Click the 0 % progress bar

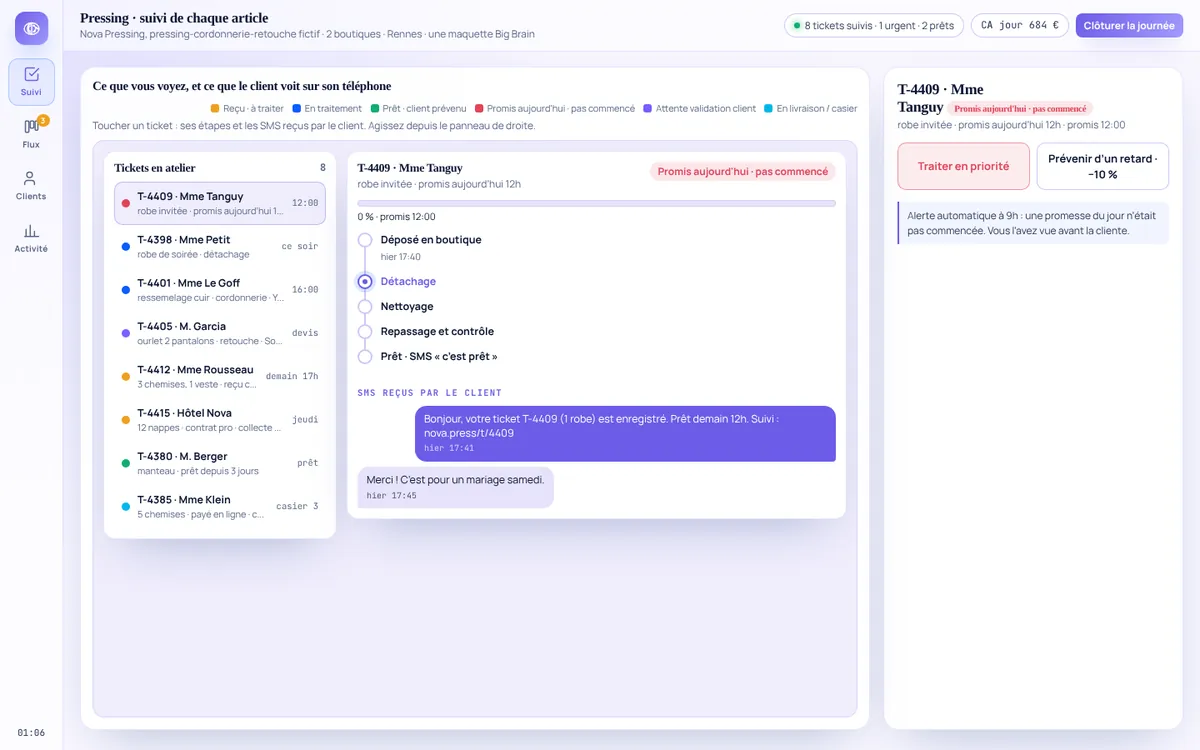tap(596, 203)
